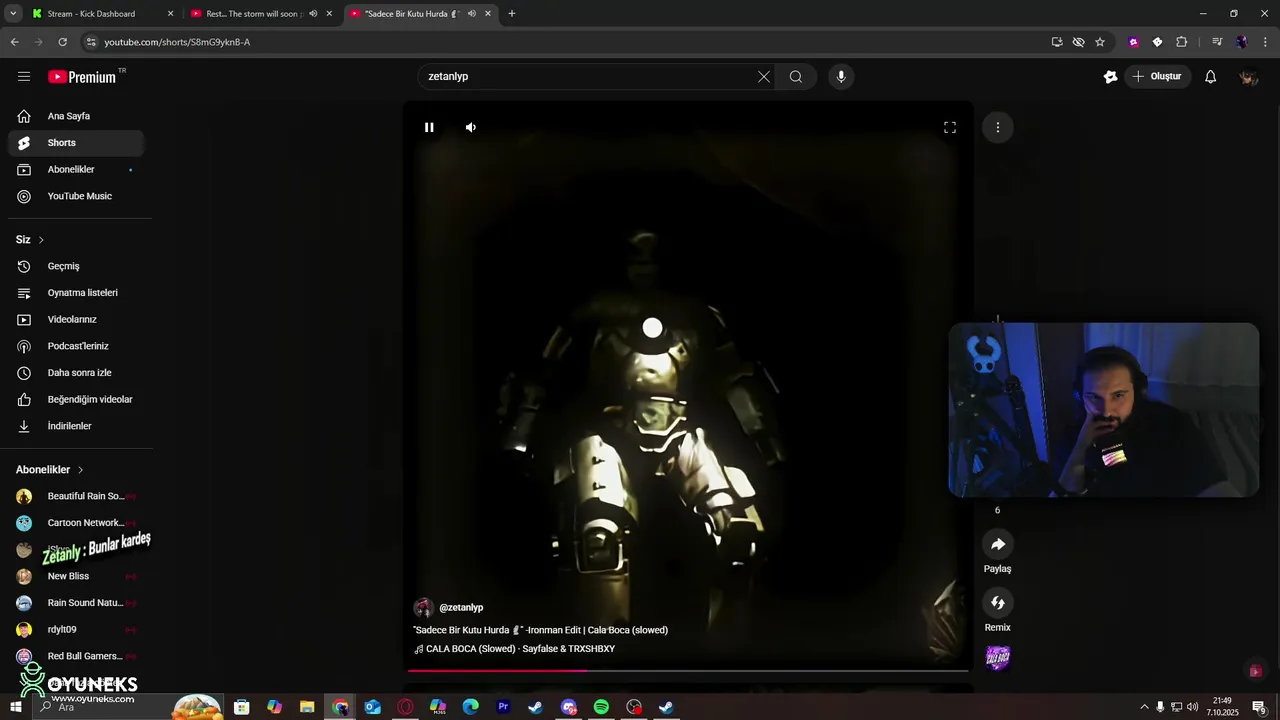Open Videolarınız in sidebar

76,319
